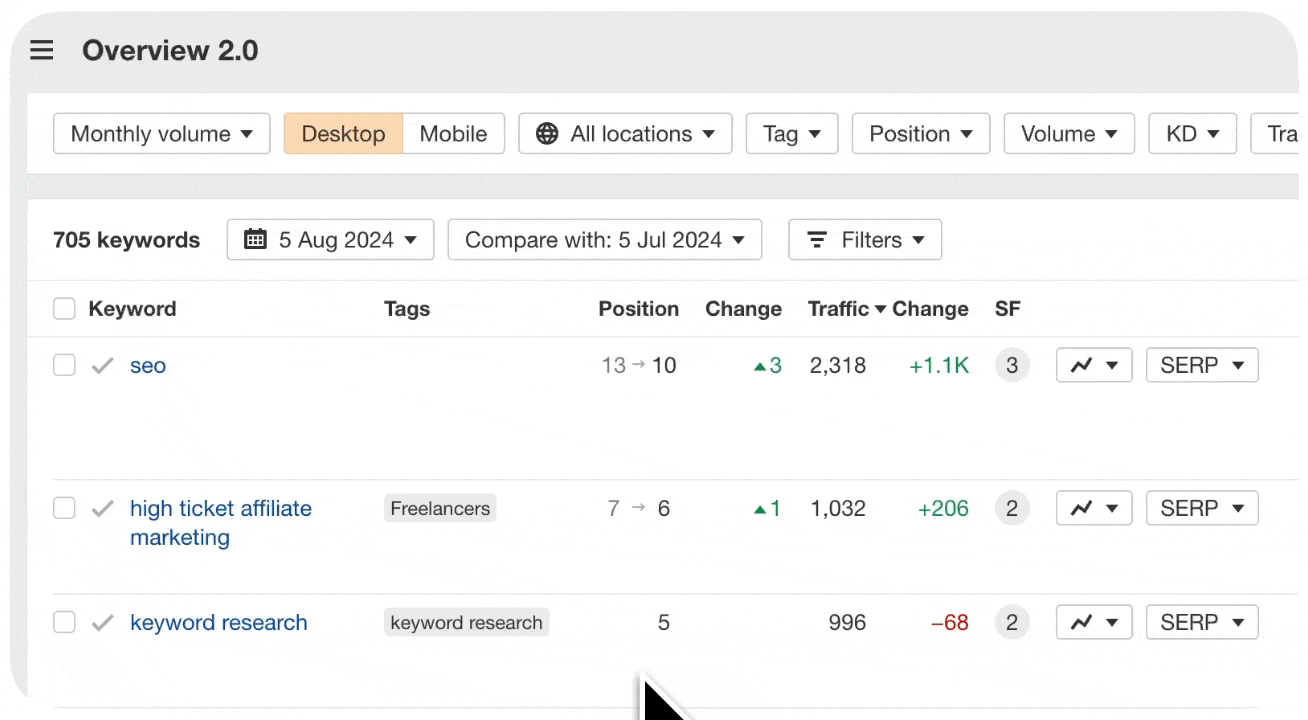
Task: Open the 5 Aug 2024 date picker
Action: [330, 240]
